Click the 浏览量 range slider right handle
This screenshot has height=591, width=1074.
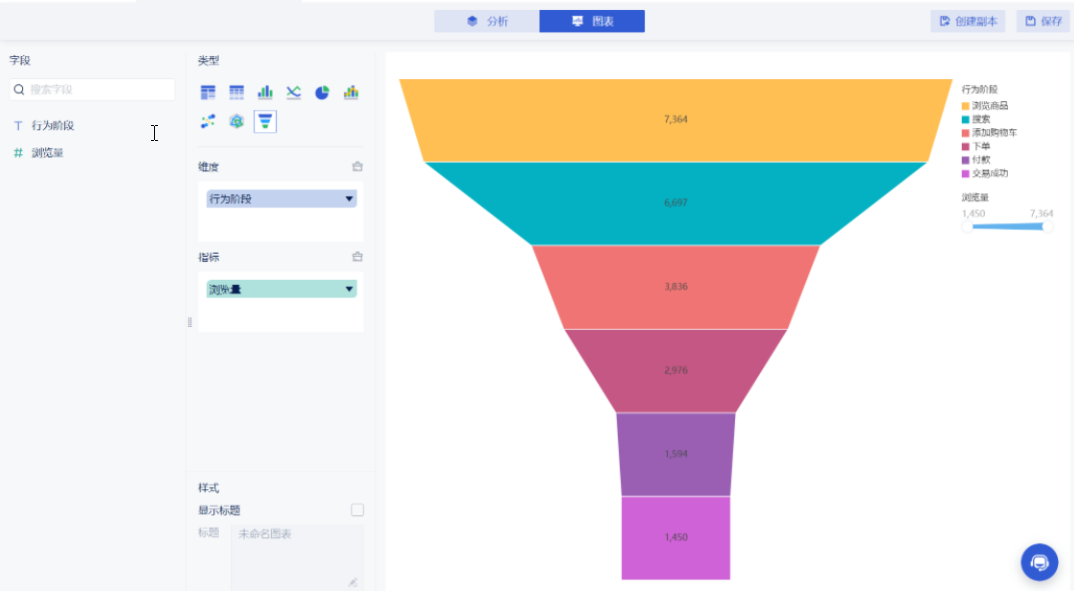tap(1046, 226)
